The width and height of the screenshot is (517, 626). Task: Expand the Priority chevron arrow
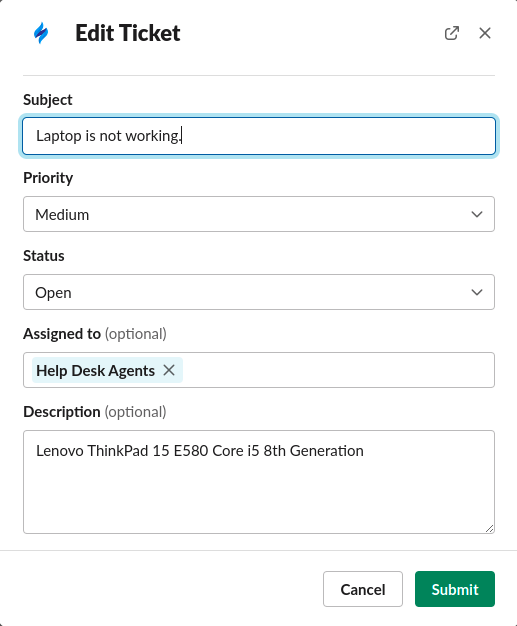477,214
